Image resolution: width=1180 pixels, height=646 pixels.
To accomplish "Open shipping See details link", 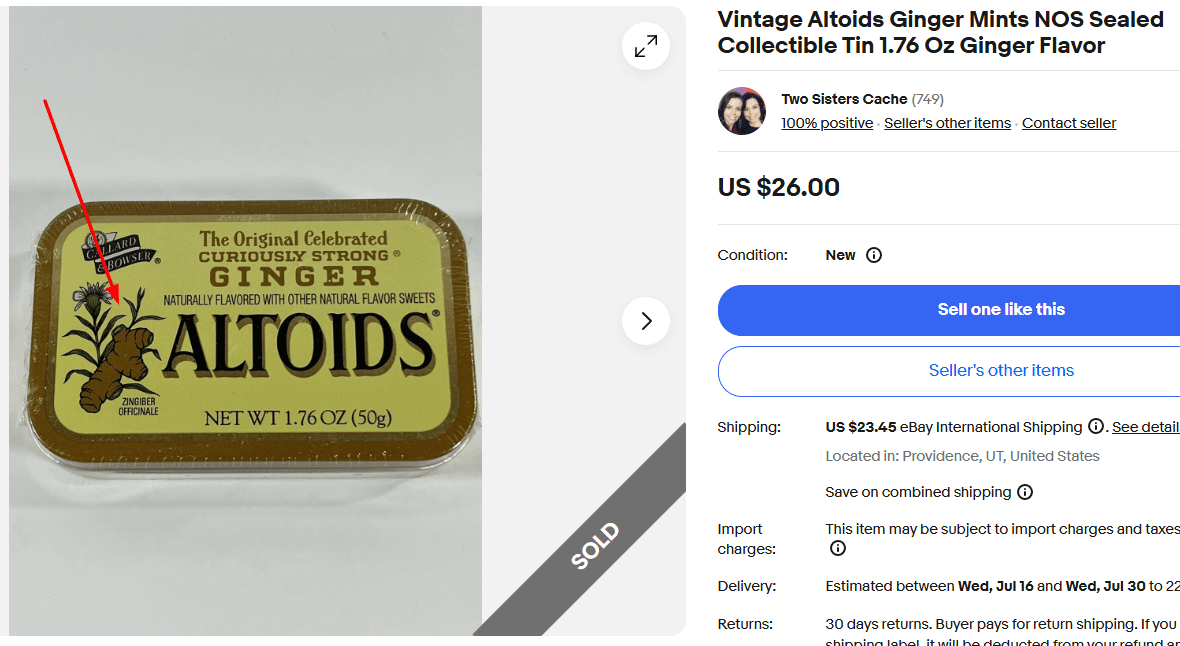I will 1146,426.
